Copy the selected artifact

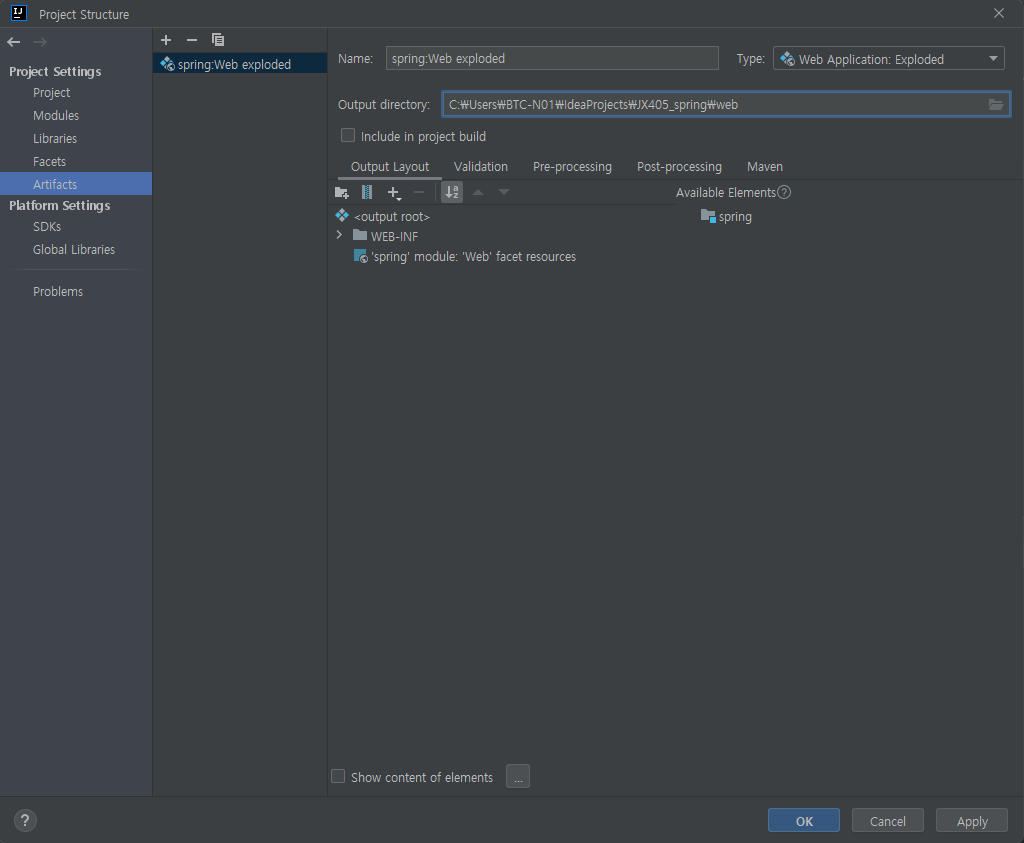pos(217,40)
